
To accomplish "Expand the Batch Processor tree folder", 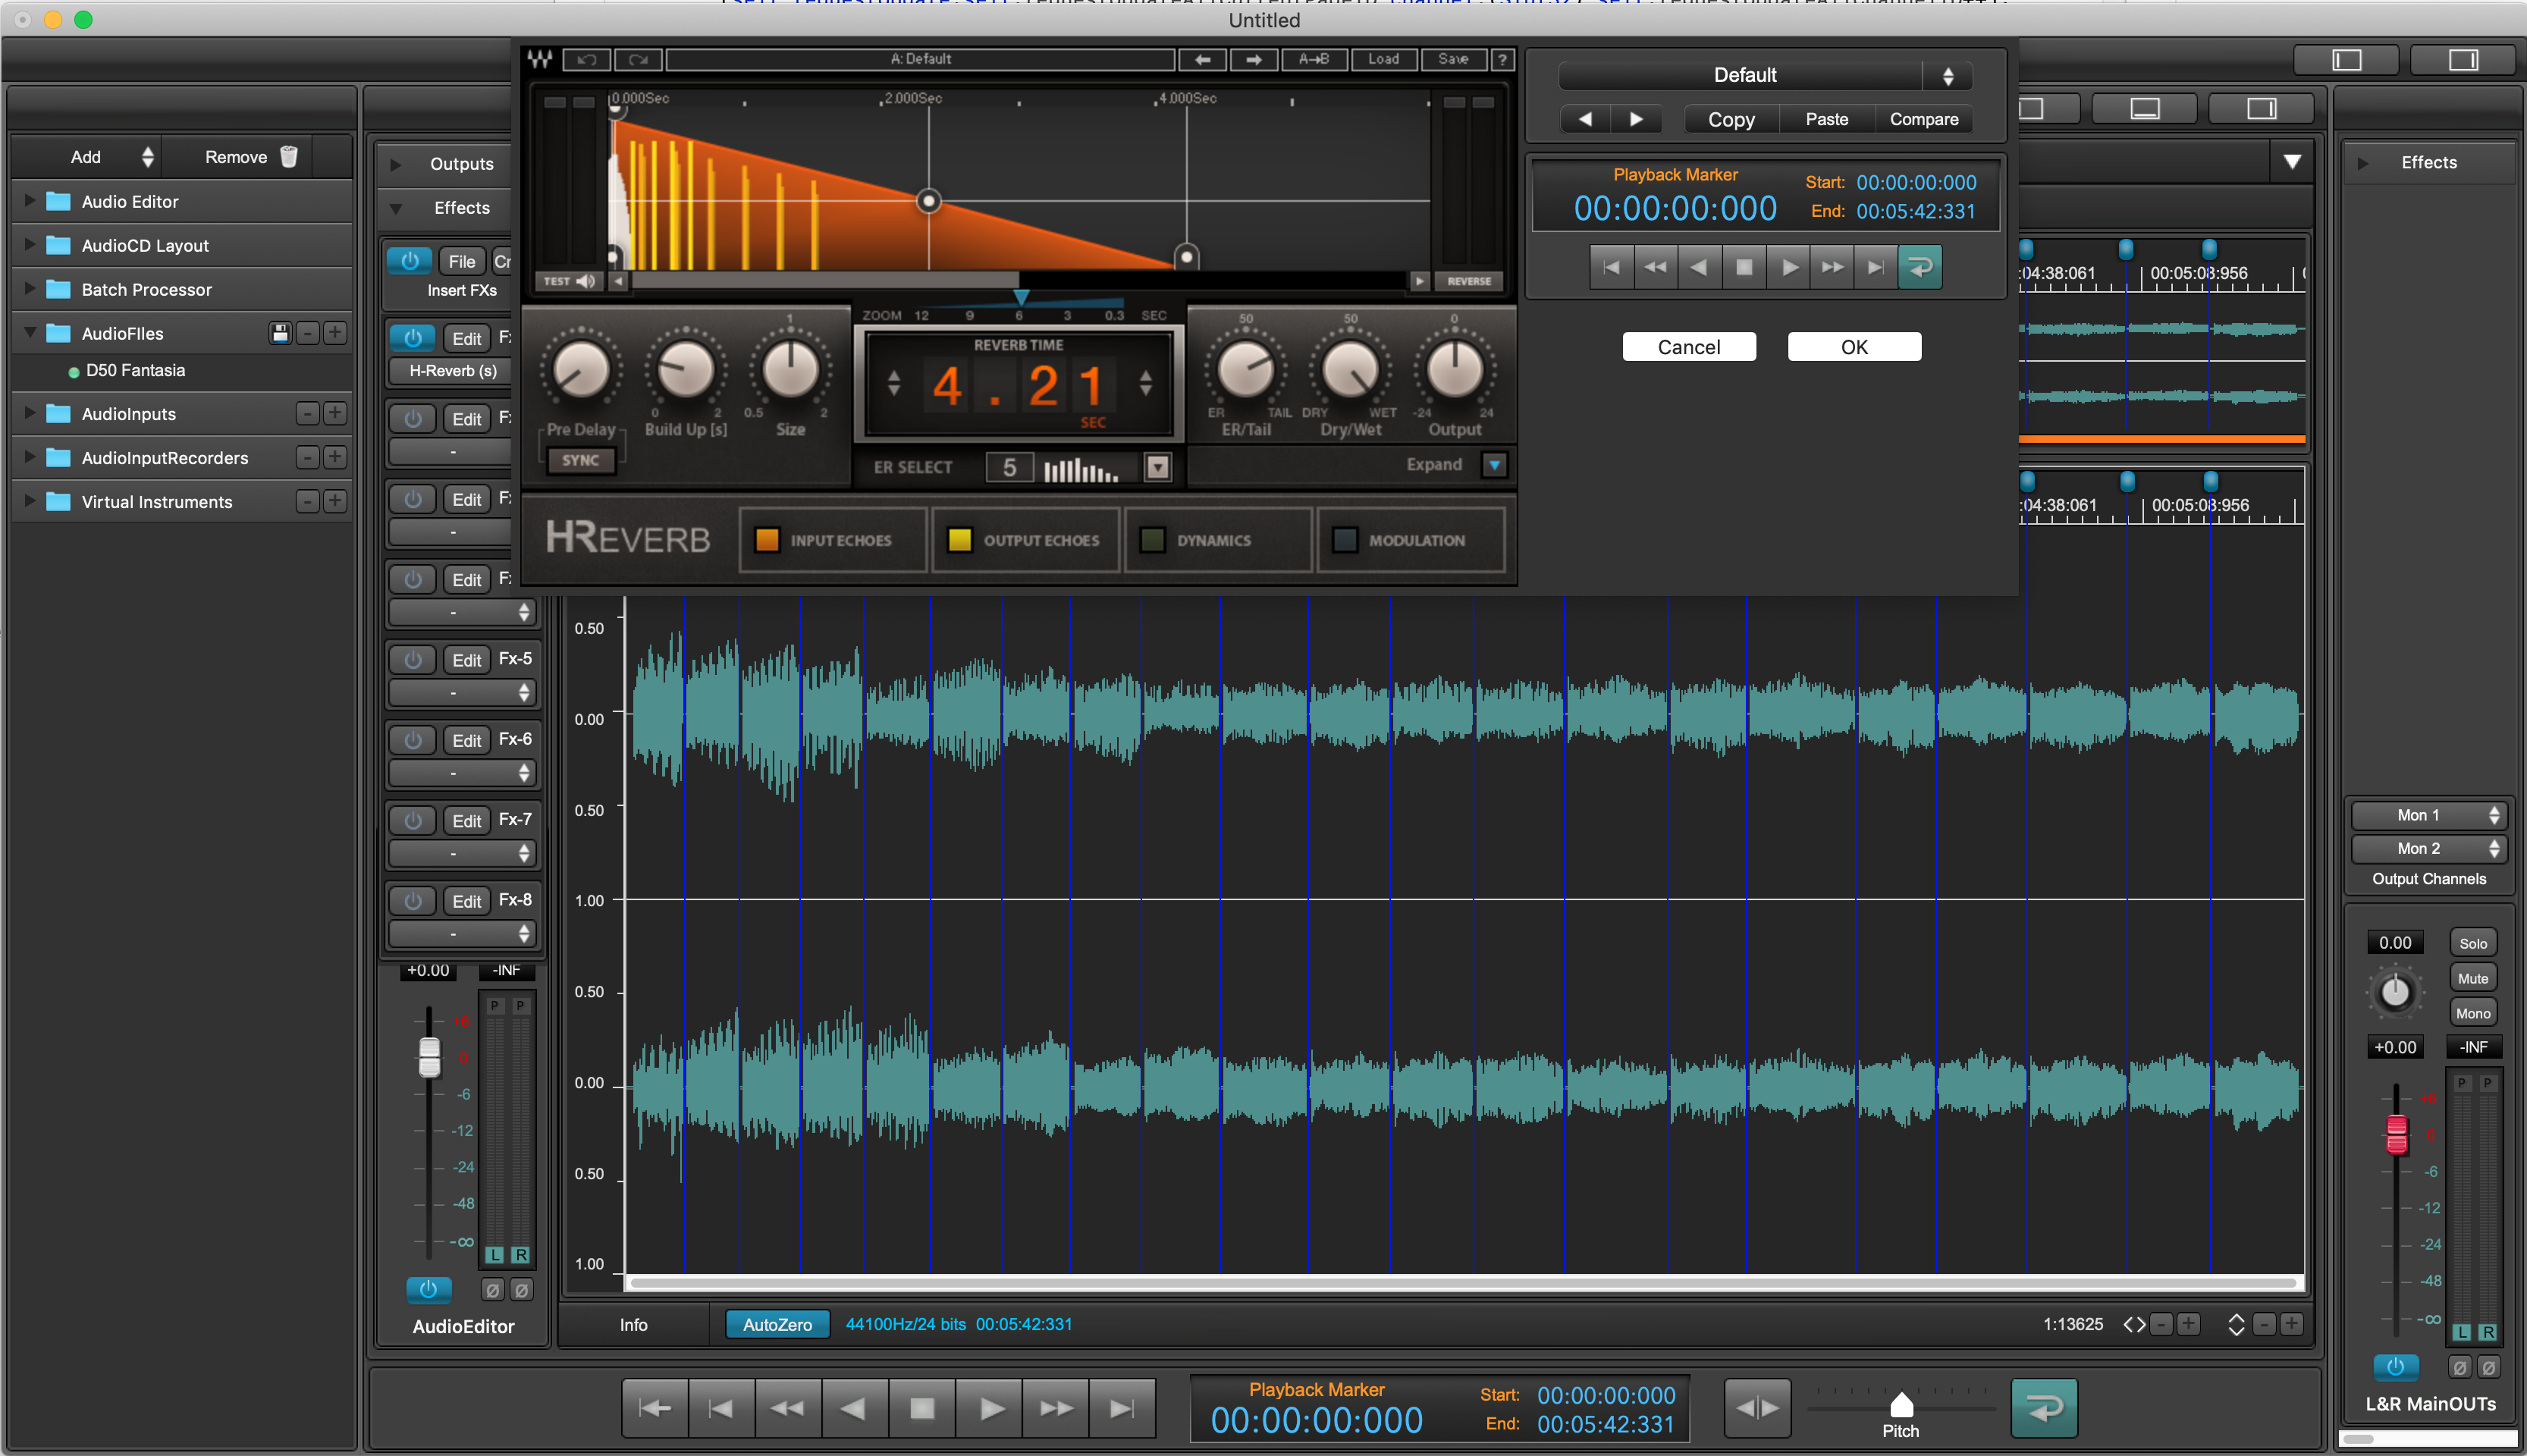I will coord(30,289).
